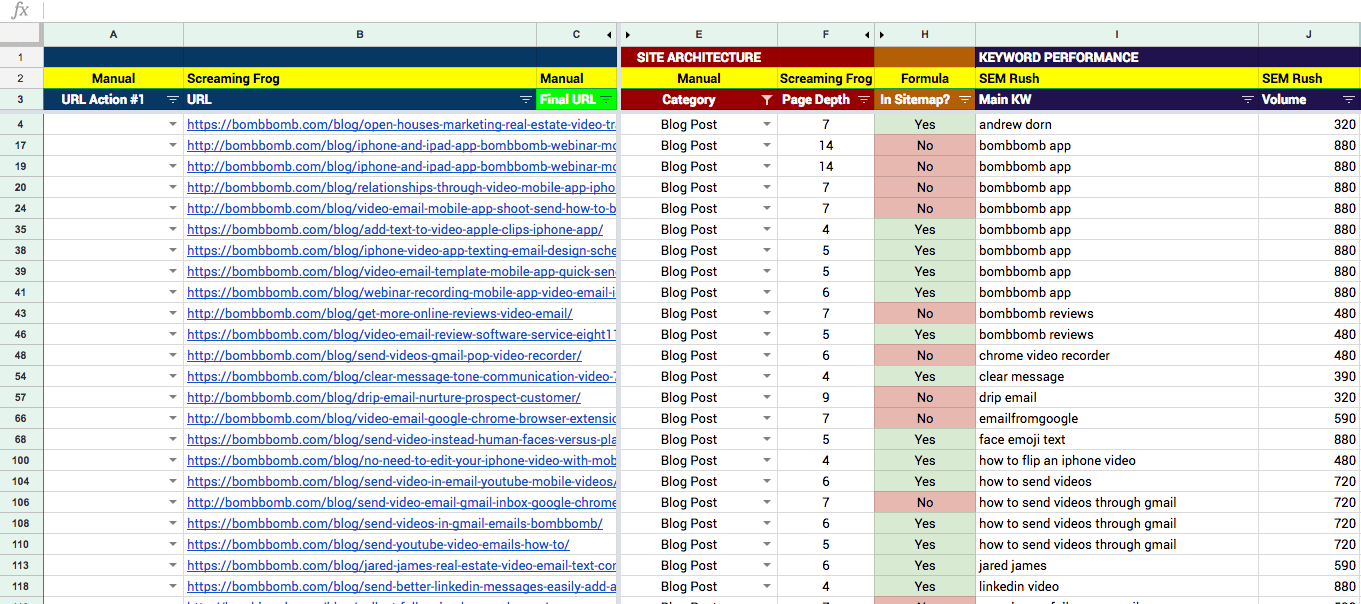Open the send-videos-gmail-pop-video-recorder link
The width and height of the screenshot is (1361, 604).
click(x=384, y=356)
